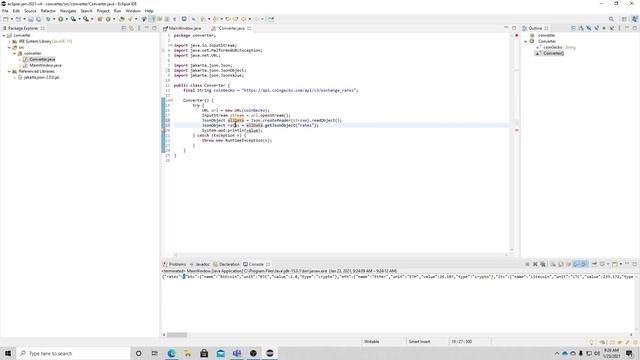This screenshot has height=360, width=640.
Task: Open the Windows Start menu
Action: (8, 353)
